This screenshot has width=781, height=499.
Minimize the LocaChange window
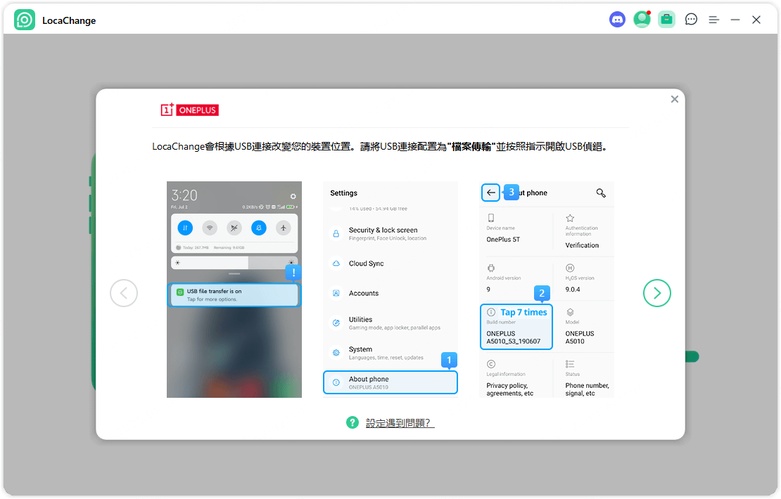coord(735,20)
